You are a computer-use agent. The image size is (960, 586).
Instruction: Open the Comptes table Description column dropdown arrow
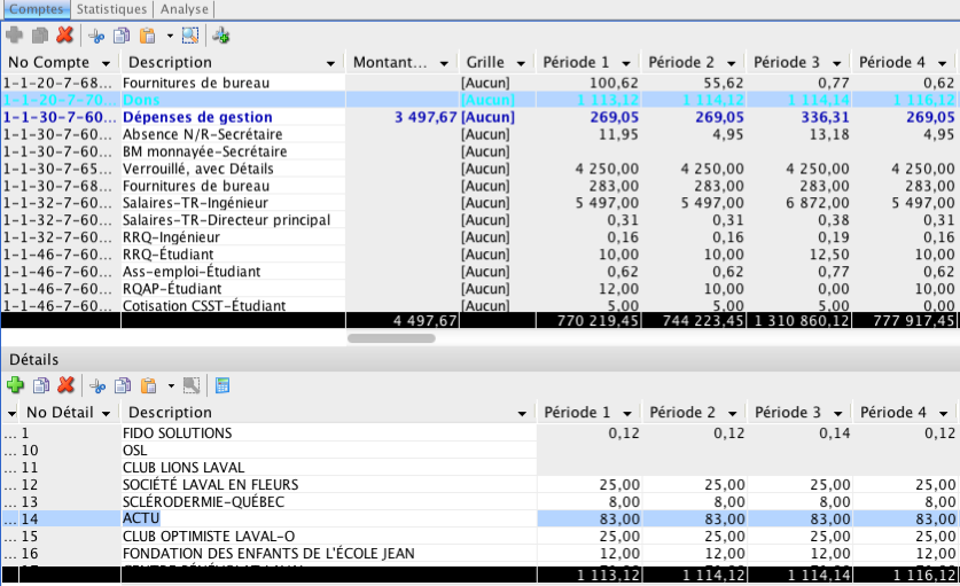[331, 64]
